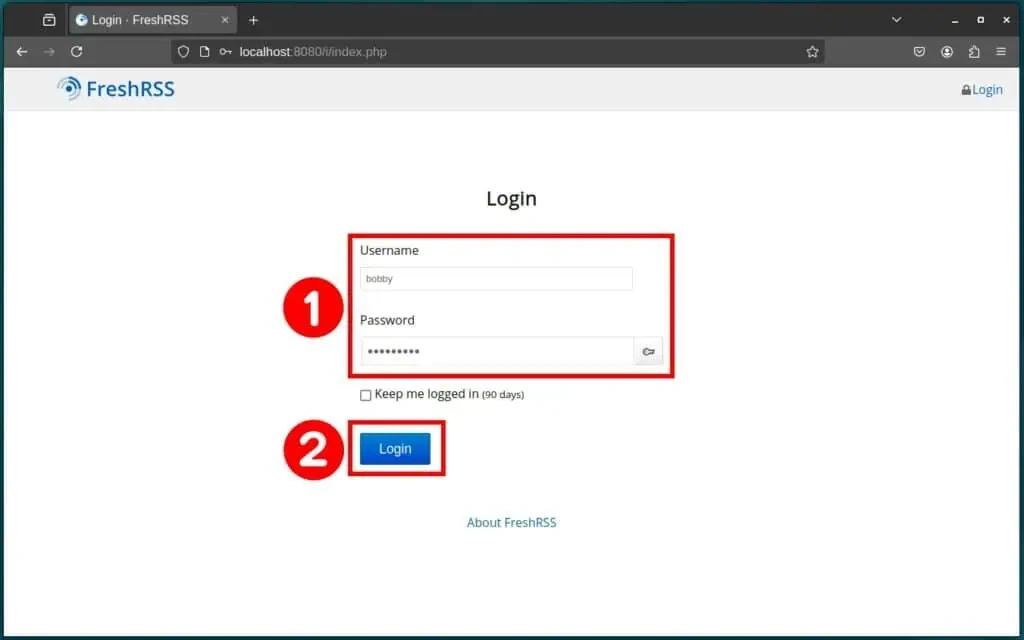Click the saved-logins key icon in the address bar

point(226,52)
